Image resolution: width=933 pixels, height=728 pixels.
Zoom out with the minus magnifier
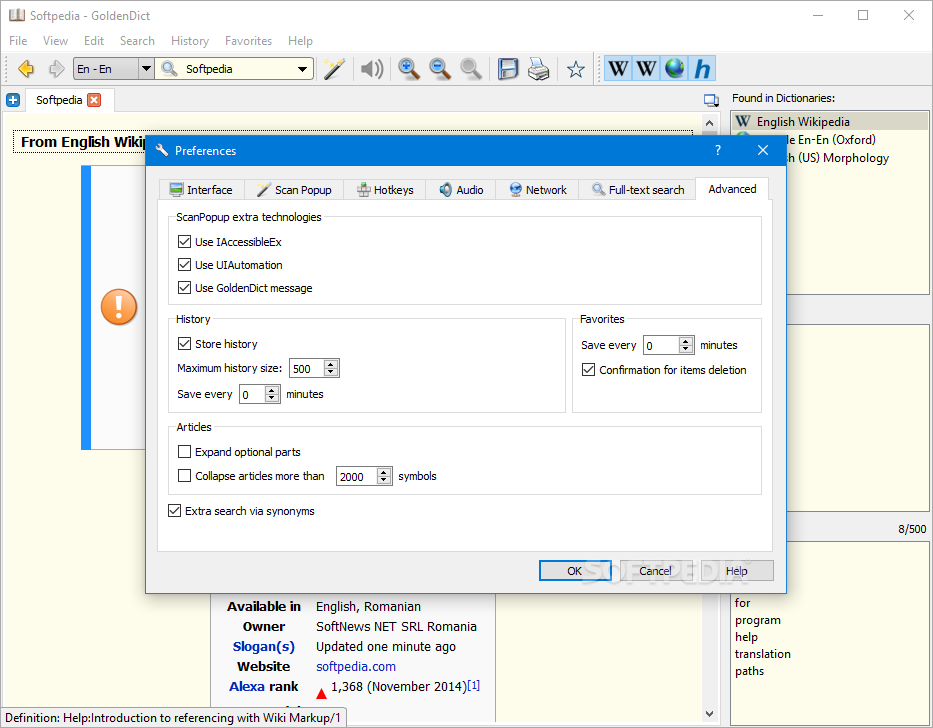click(x=440, y=69)
